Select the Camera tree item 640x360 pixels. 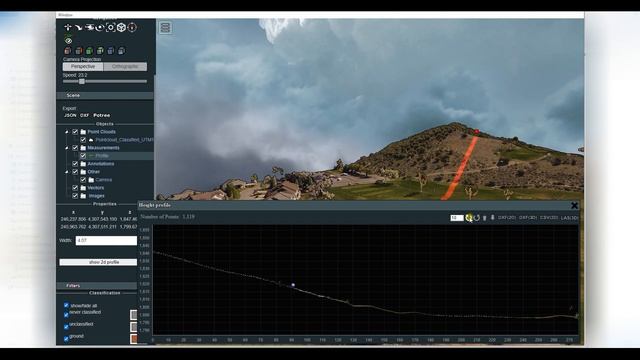click(104, 180)
